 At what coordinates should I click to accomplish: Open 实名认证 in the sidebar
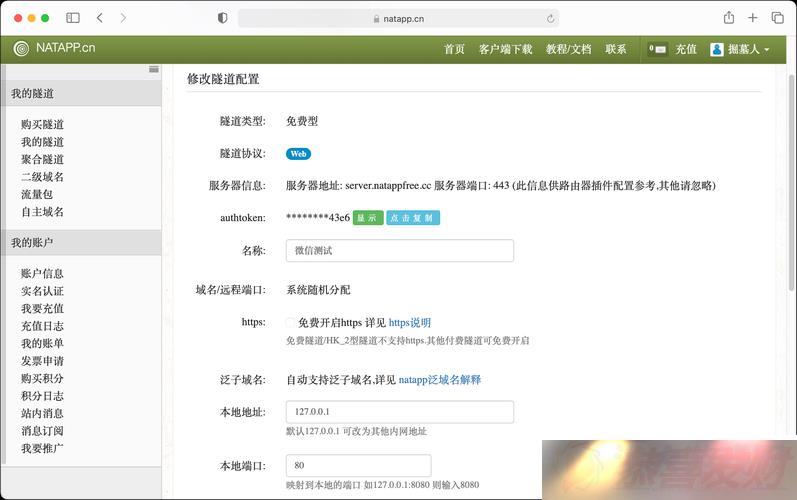[42, 291]
